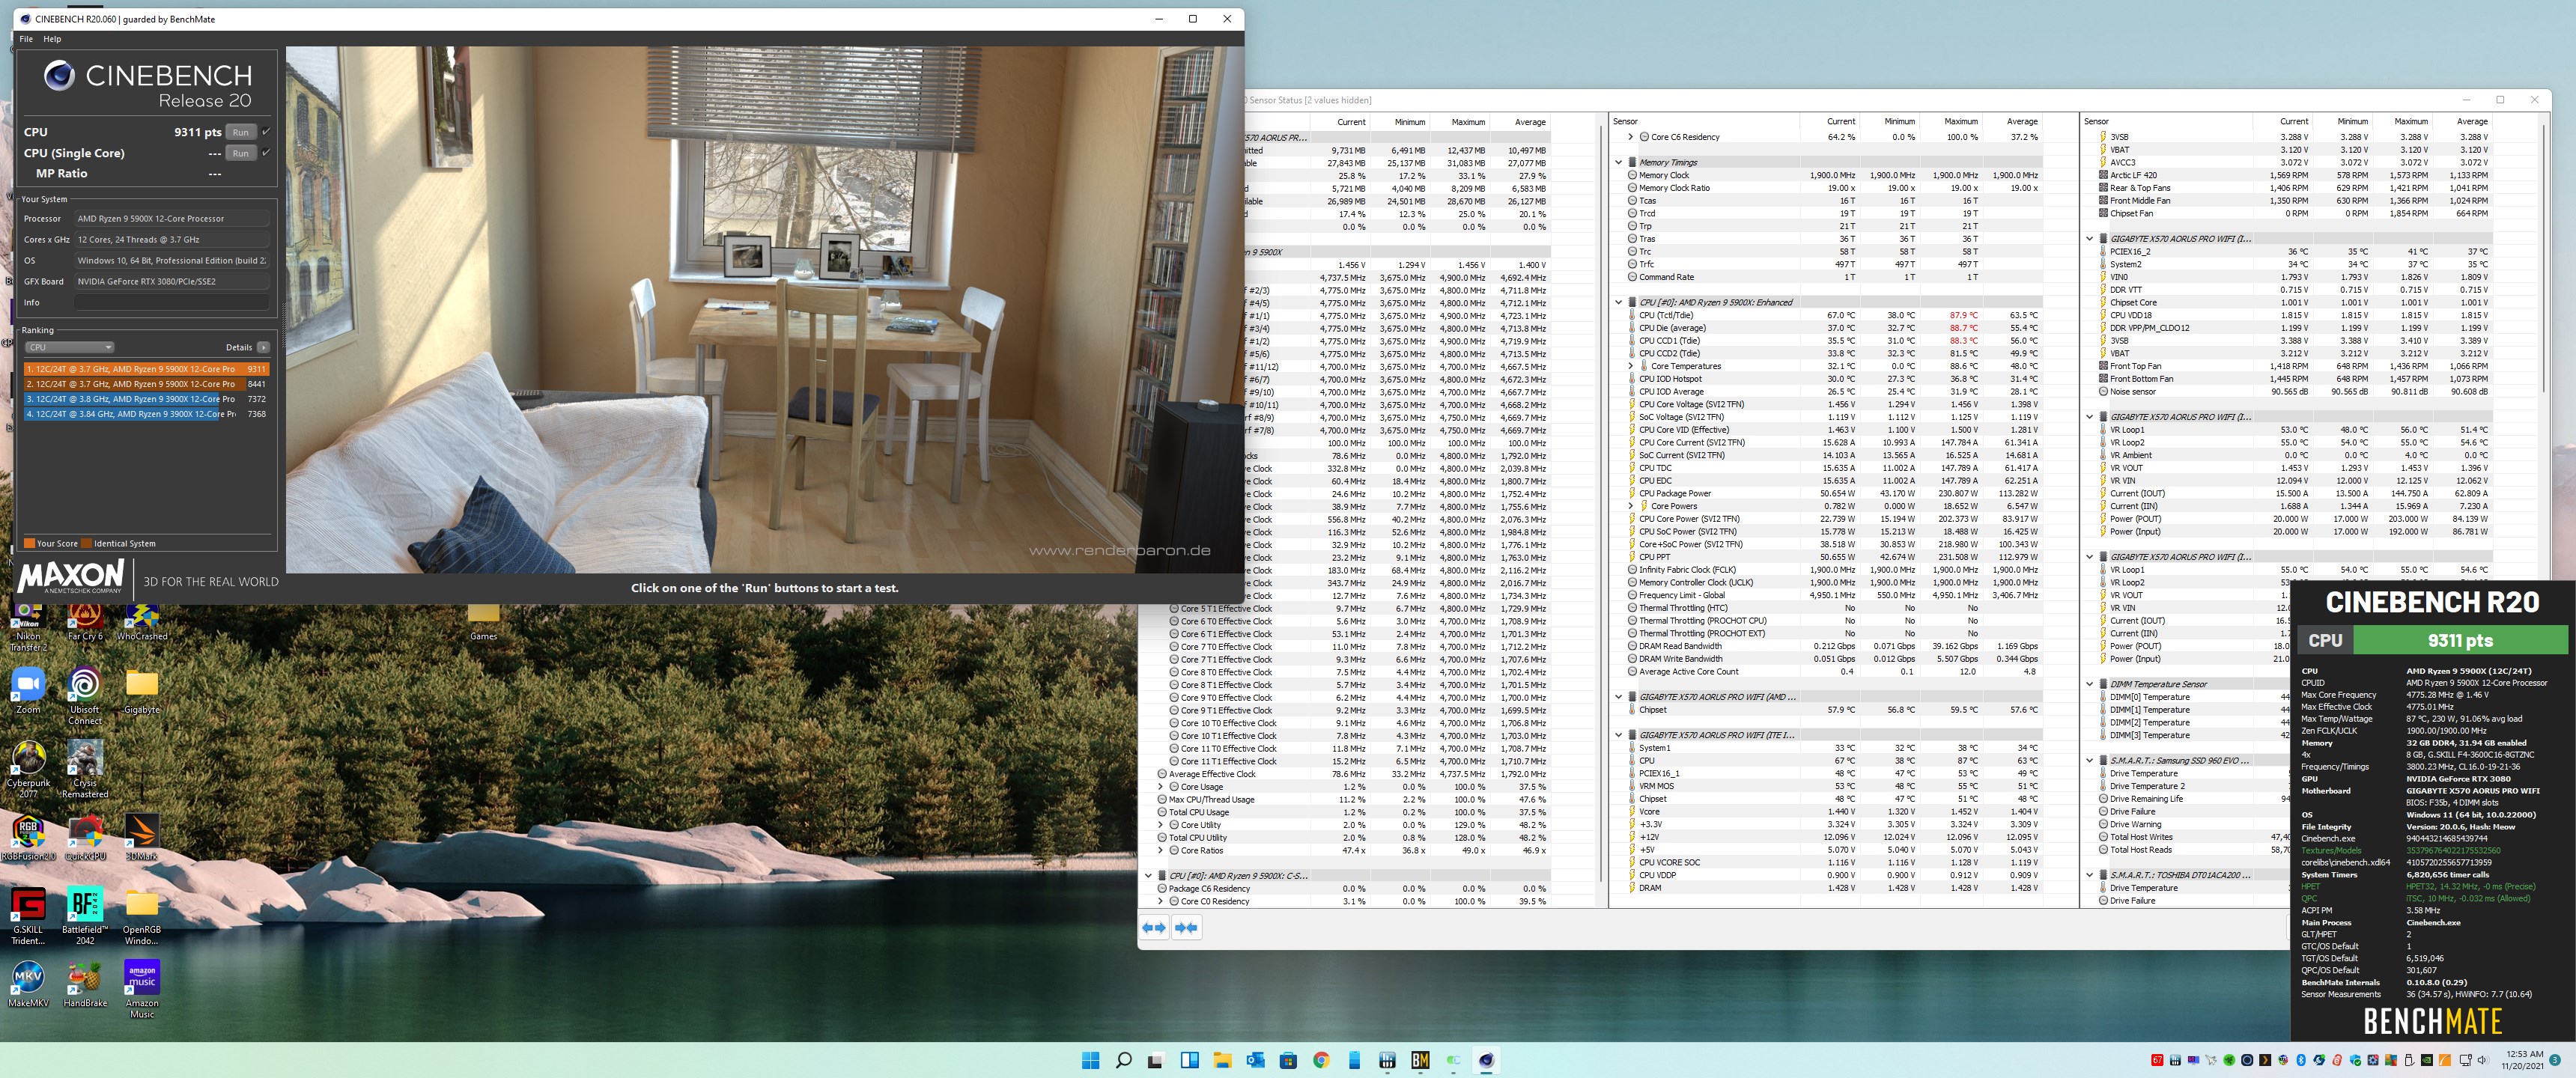
Task: Open MakeMKV desktop shortcut
Action: [28, 984]
